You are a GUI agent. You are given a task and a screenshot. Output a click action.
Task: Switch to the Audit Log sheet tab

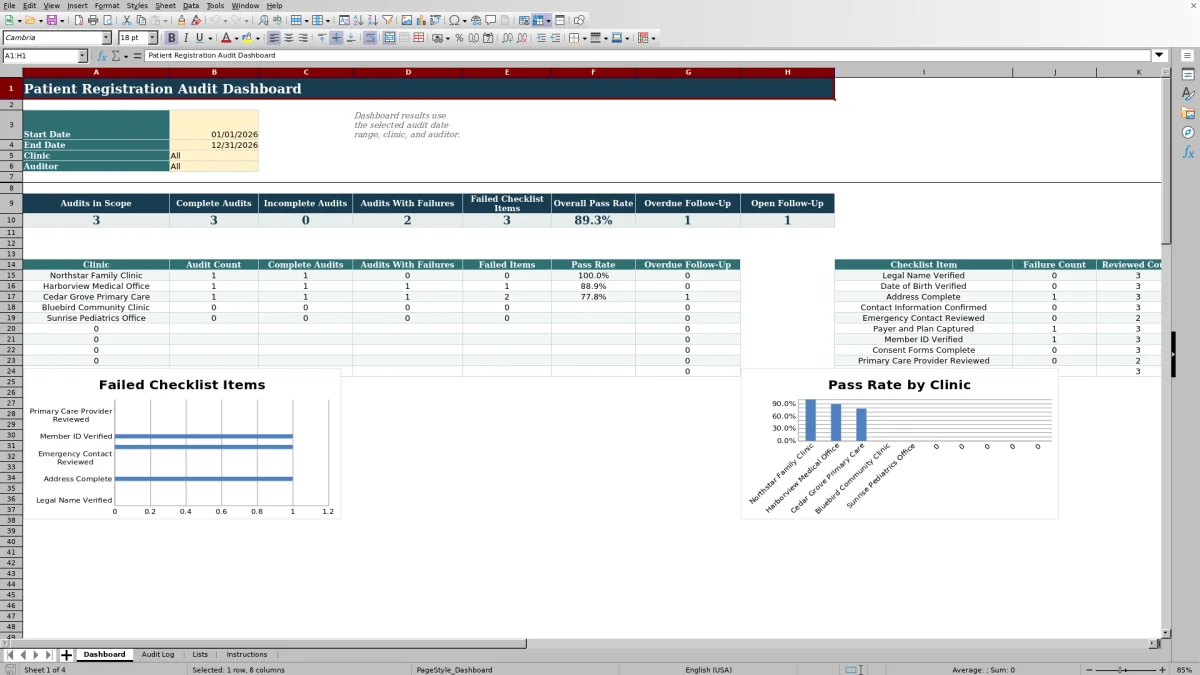(x=158, y=655)
